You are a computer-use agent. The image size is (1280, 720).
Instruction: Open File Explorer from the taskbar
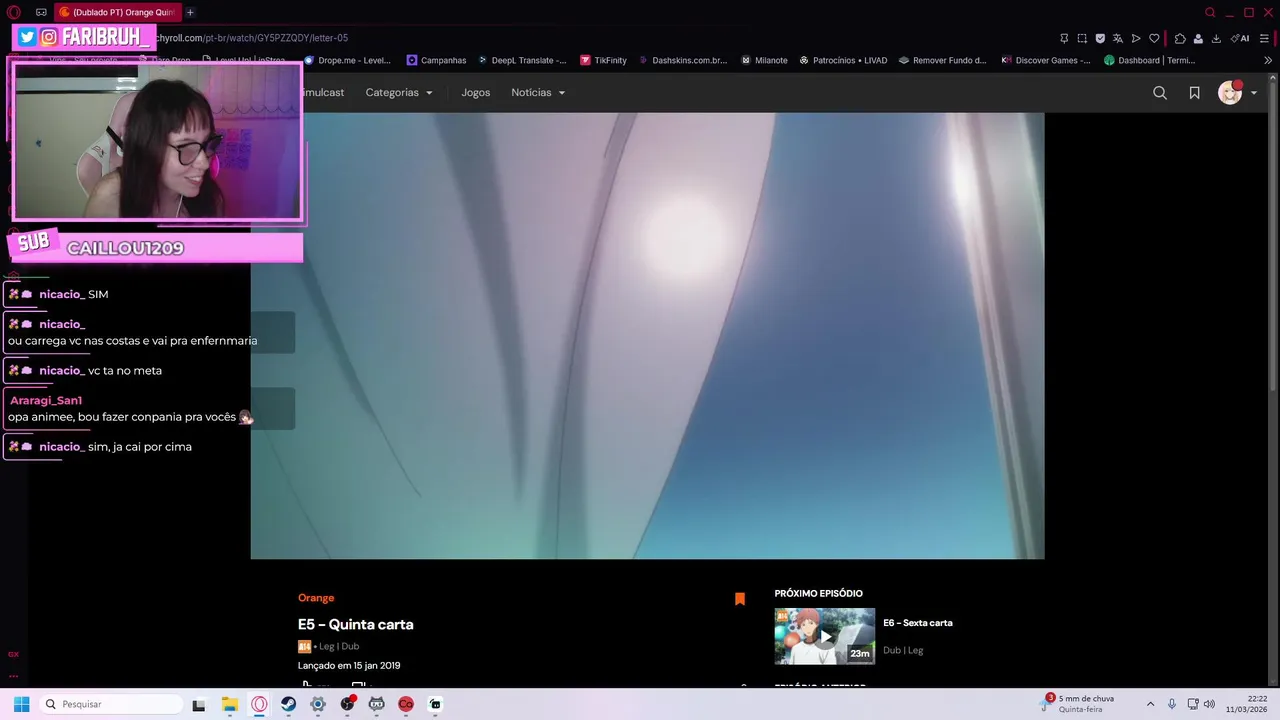coord(229,704)
